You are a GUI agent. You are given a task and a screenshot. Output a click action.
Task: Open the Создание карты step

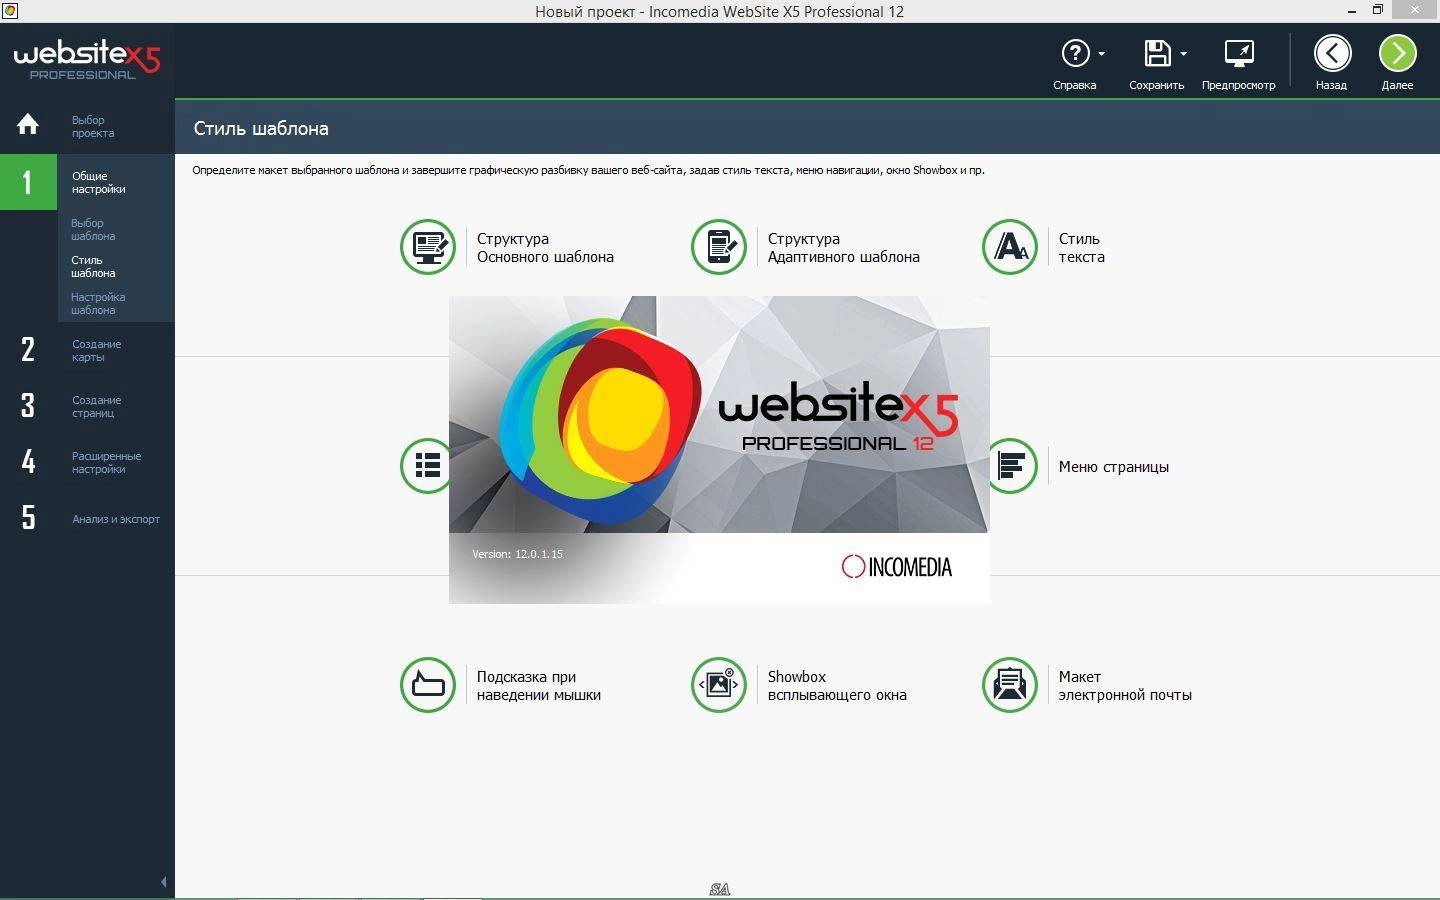(97, 350)
